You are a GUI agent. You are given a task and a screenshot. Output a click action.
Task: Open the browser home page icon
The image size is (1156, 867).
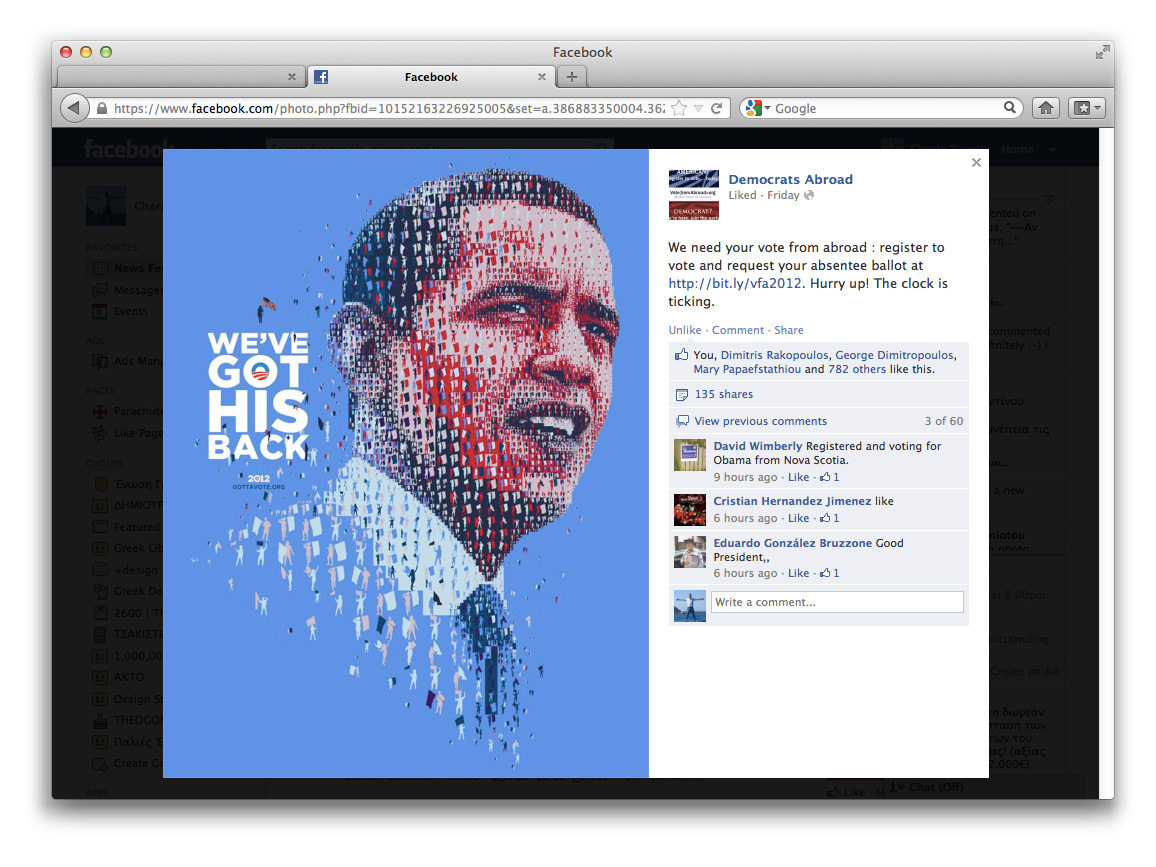tap(1045, 108)
